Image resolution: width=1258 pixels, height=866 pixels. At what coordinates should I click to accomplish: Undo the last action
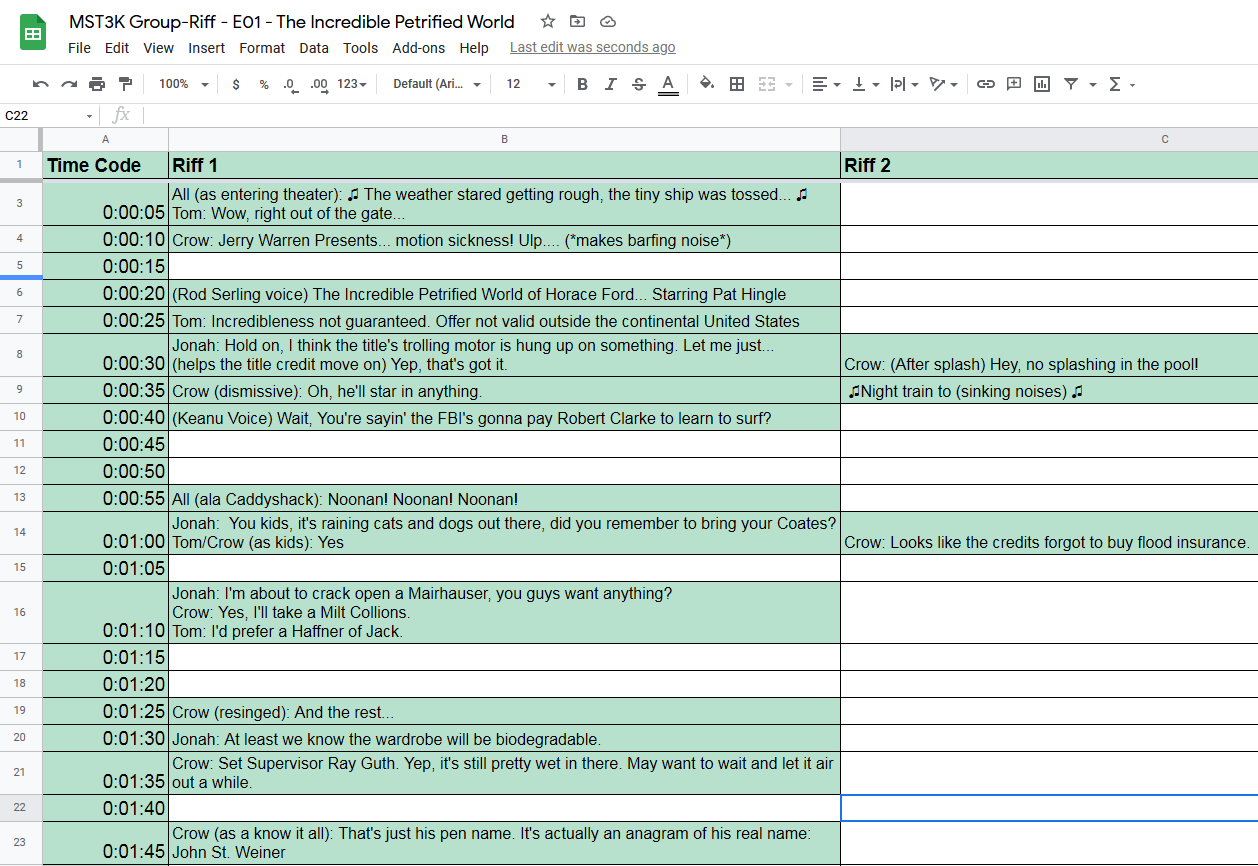point(41,84)
